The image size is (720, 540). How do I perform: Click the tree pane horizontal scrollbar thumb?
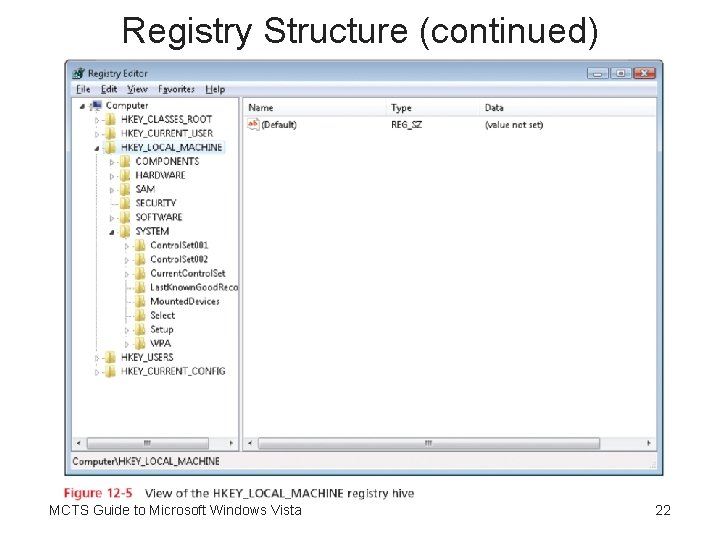pos(147,443)
